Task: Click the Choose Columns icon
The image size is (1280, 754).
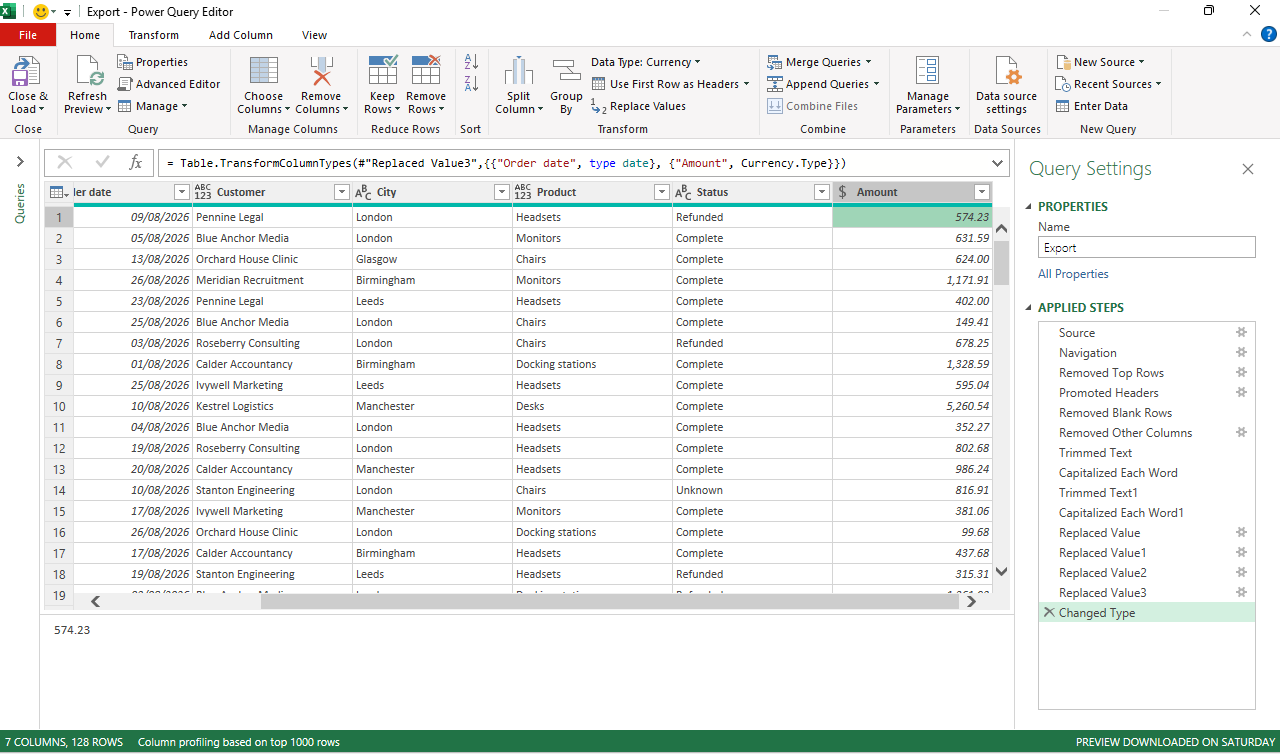Action: (x=264, y=72)
